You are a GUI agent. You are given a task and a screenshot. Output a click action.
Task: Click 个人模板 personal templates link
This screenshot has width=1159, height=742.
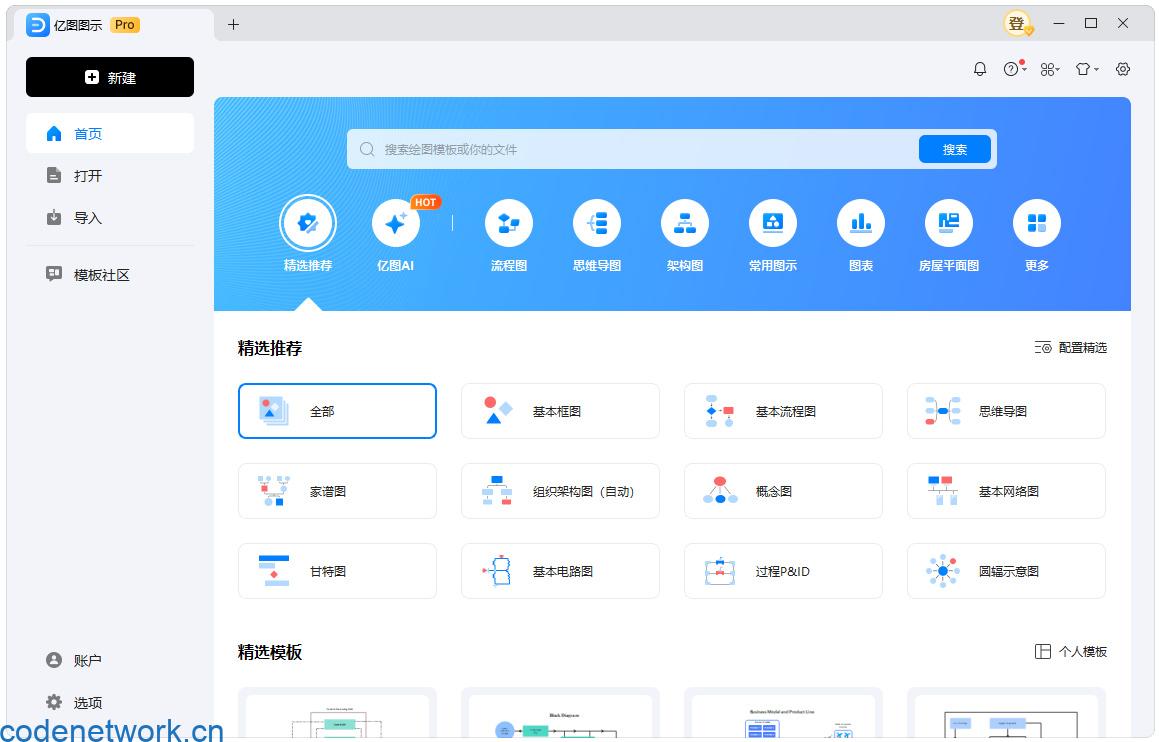pyautogui.click(x=1070, y=651)
